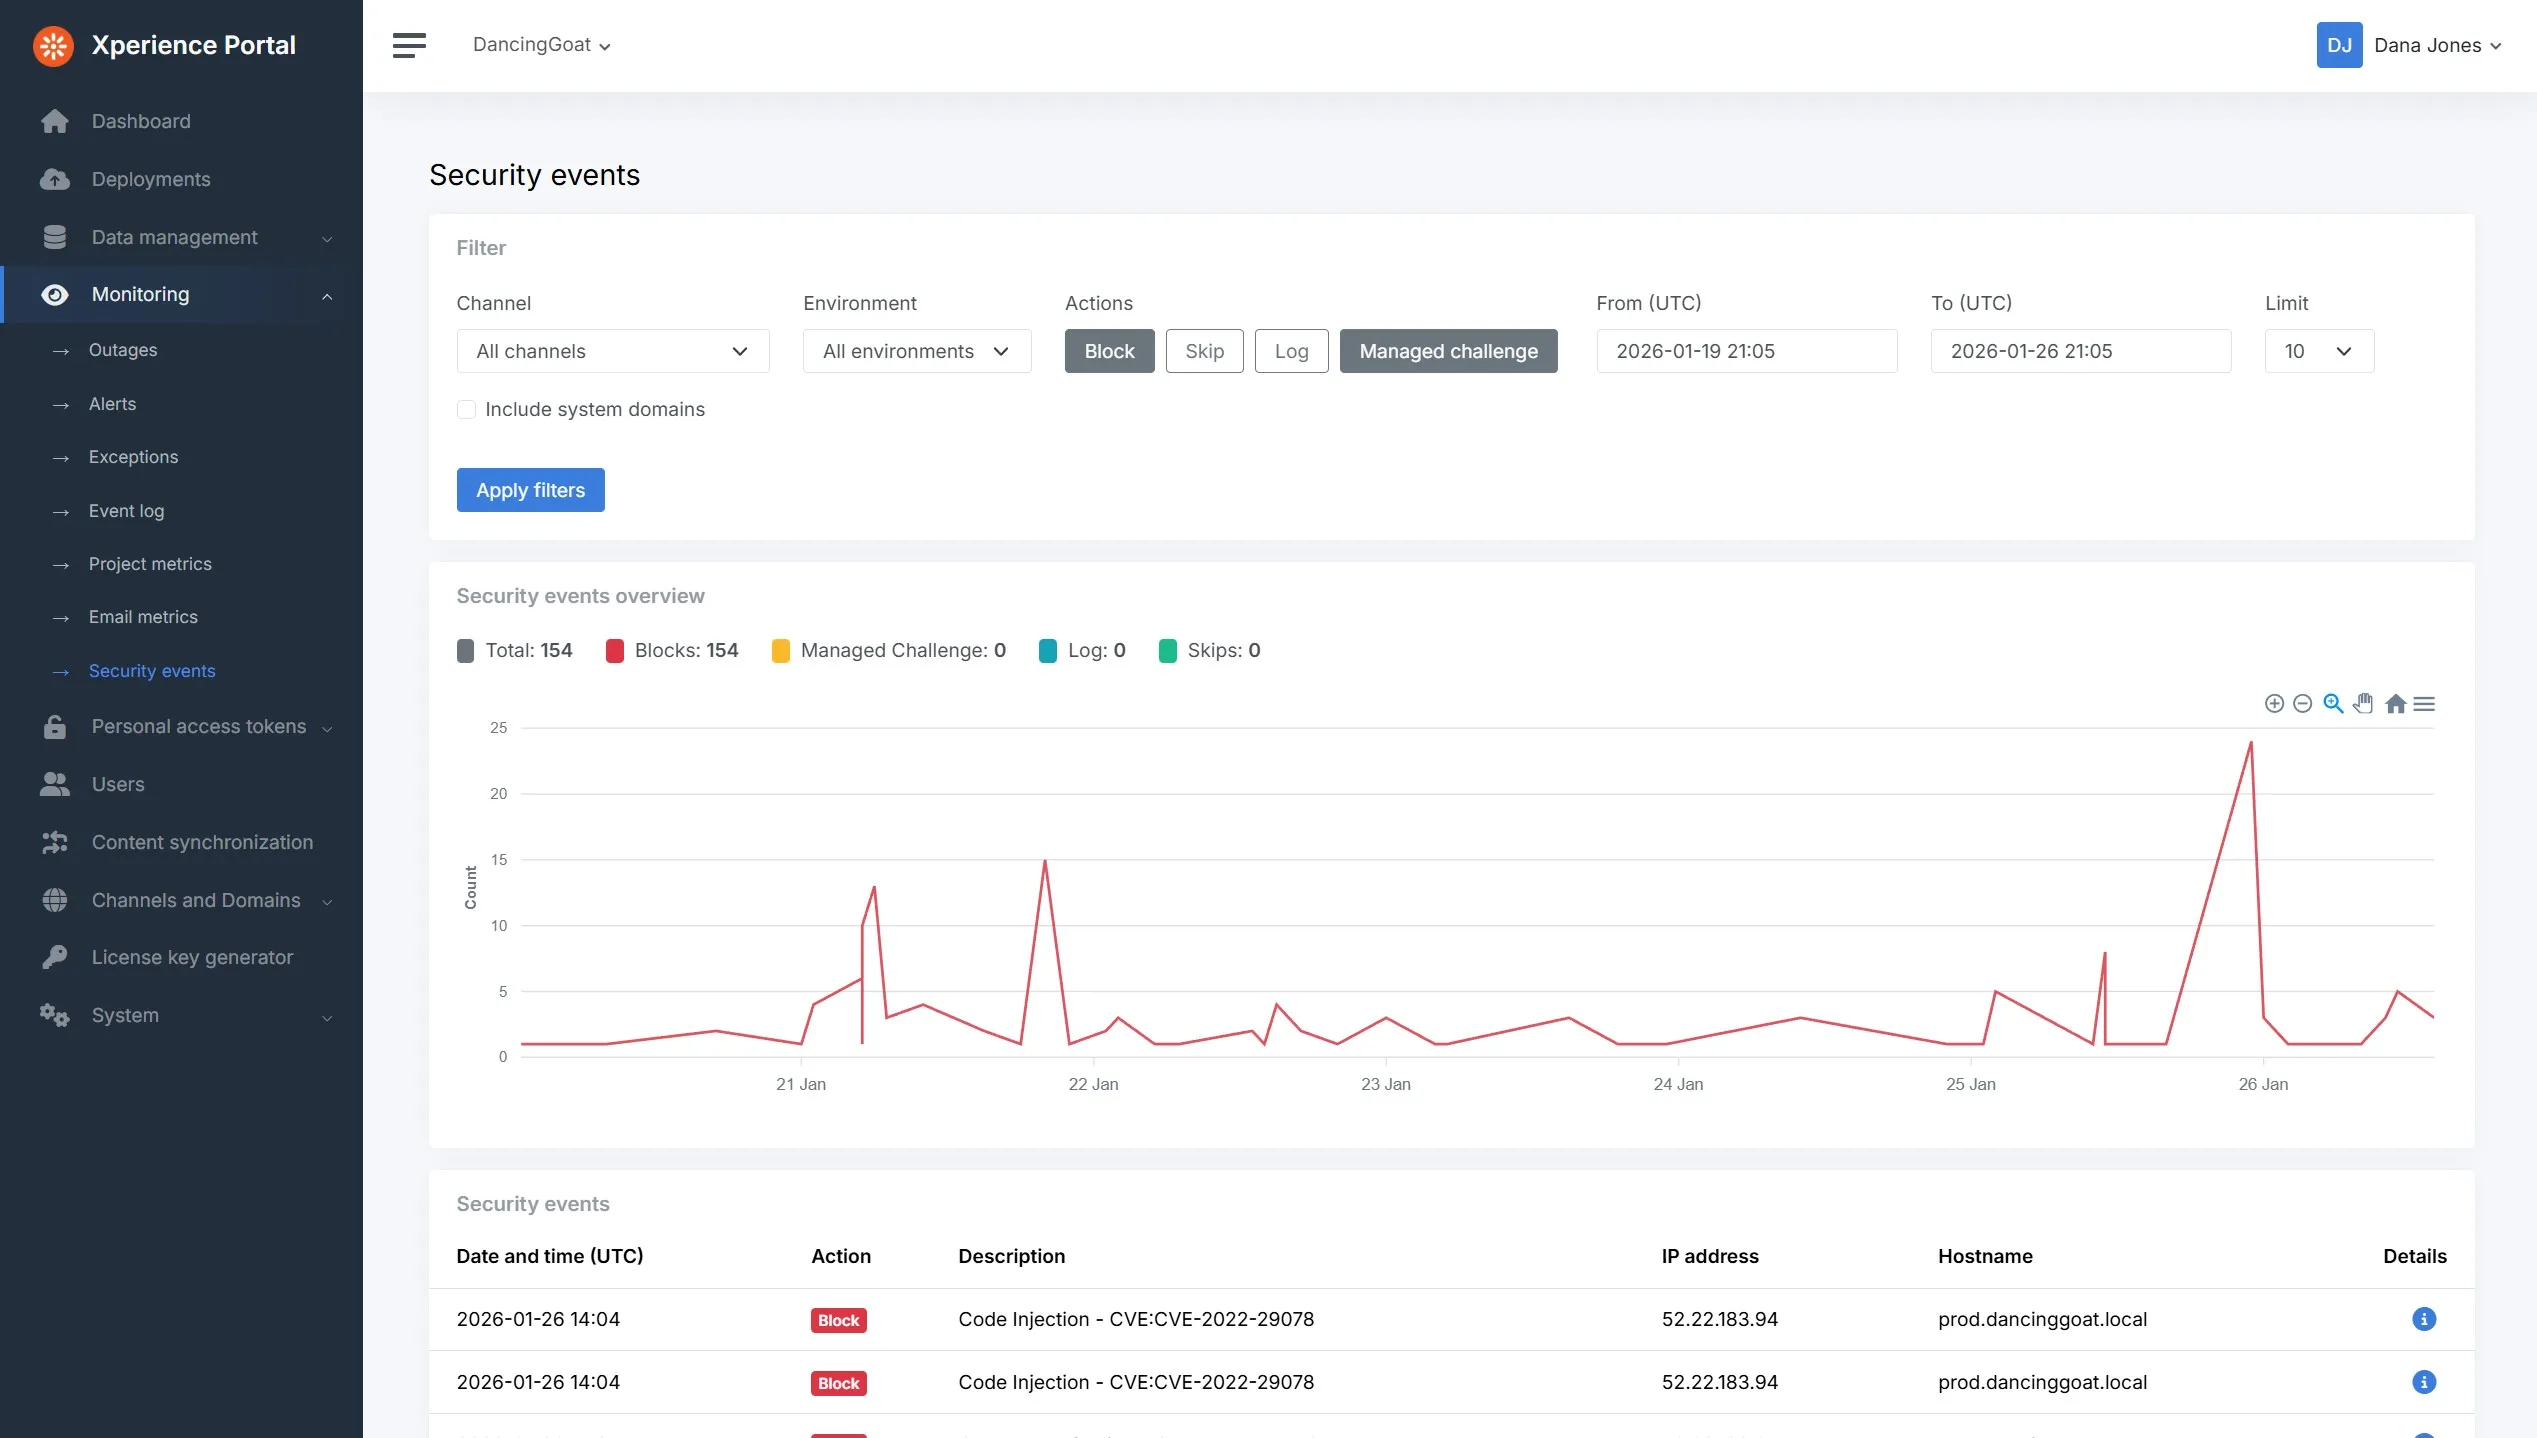This screenshot has height=1438, width=2537.
Task: Go to Deployments in the sidebar
Action: pos(151,179)
